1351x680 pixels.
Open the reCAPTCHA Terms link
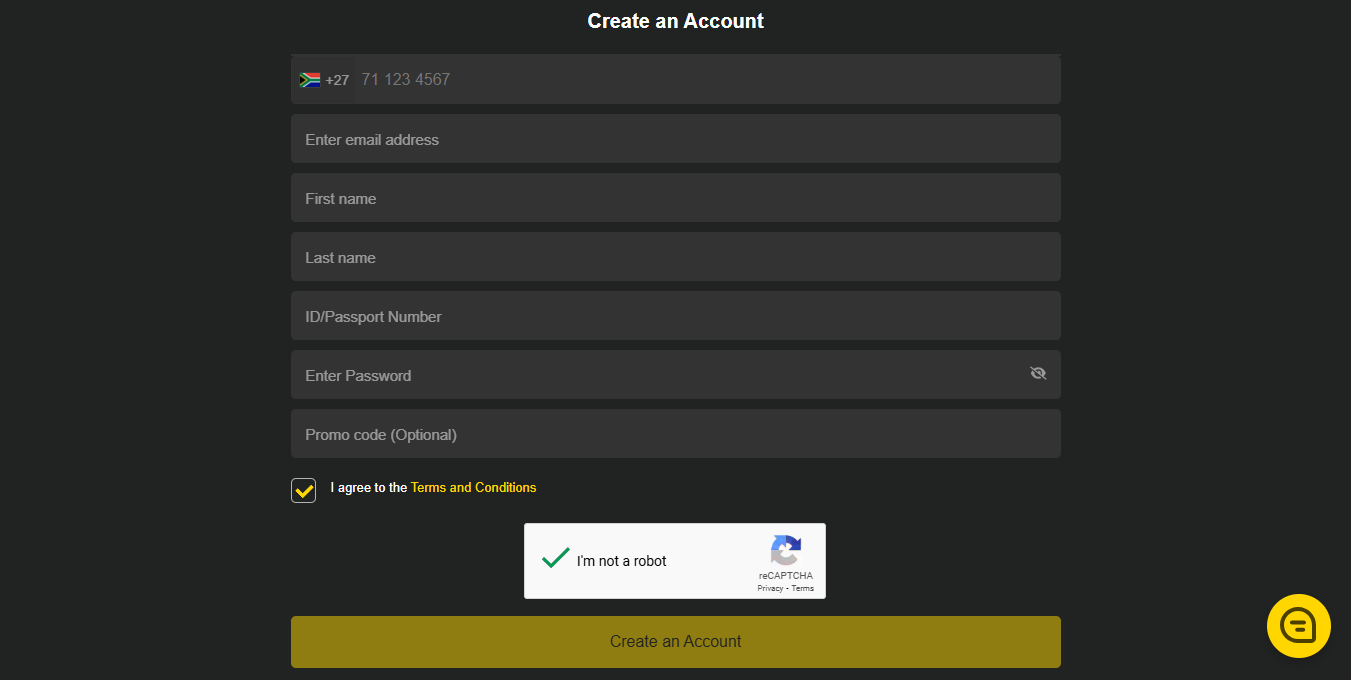click(x=803, y=588)
